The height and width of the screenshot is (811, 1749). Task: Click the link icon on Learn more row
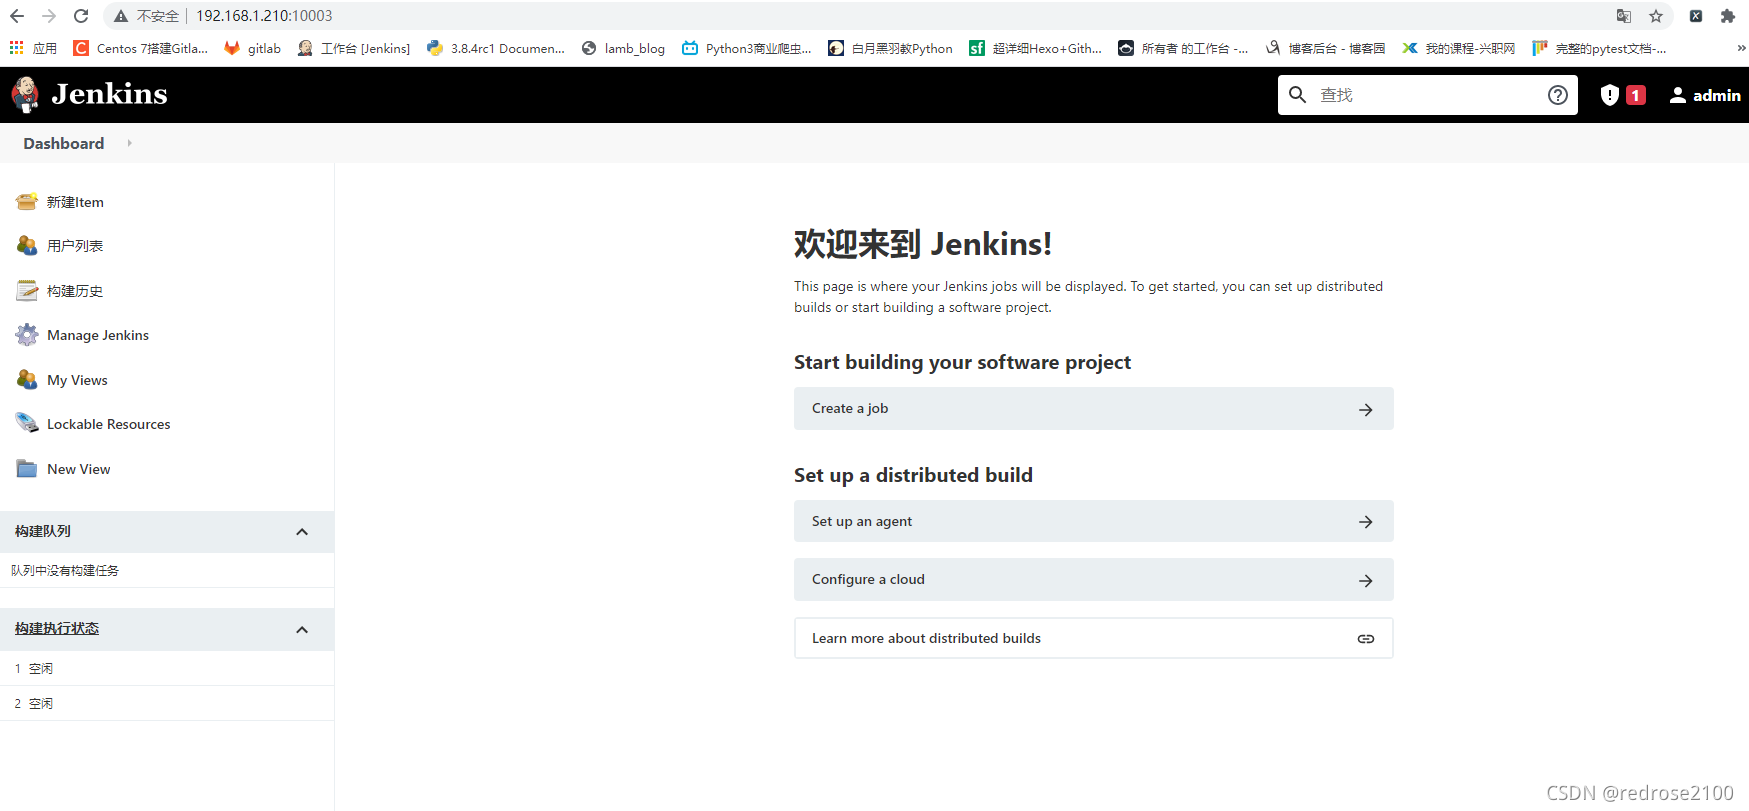pos(1365,639)
